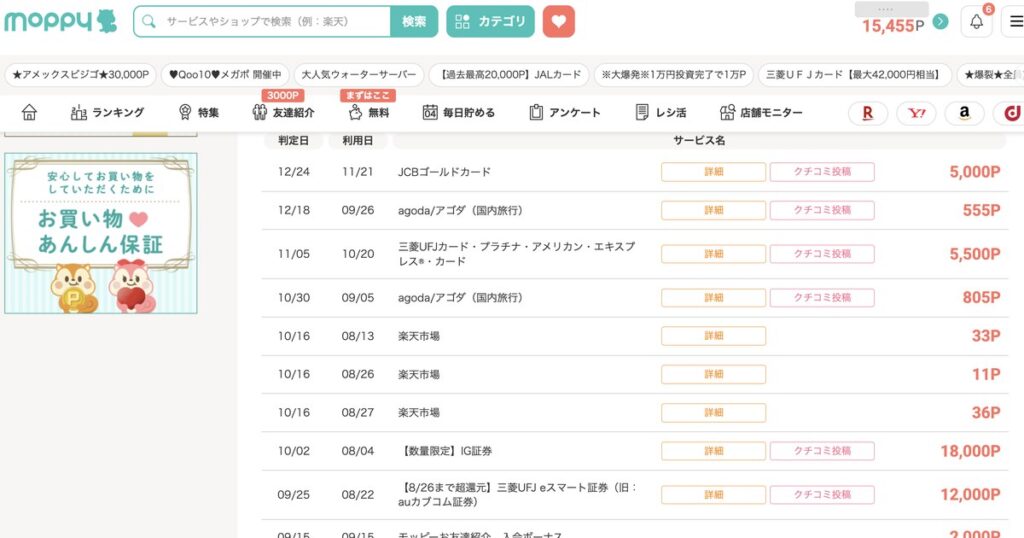Click お買い物あんしん保証 banner
This screenshot has width=1024, height=538.
[101, 233]
